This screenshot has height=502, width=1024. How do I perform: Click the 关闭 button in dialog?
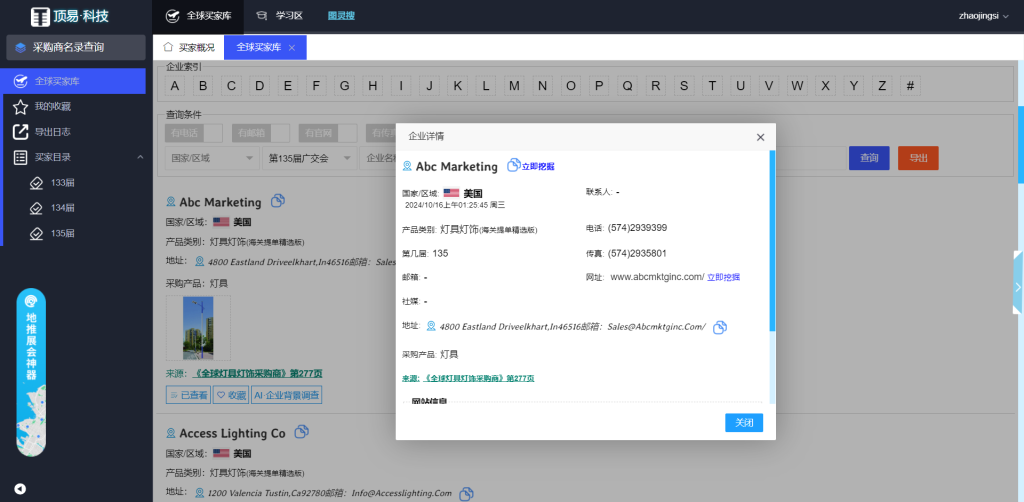pos(744,423)
